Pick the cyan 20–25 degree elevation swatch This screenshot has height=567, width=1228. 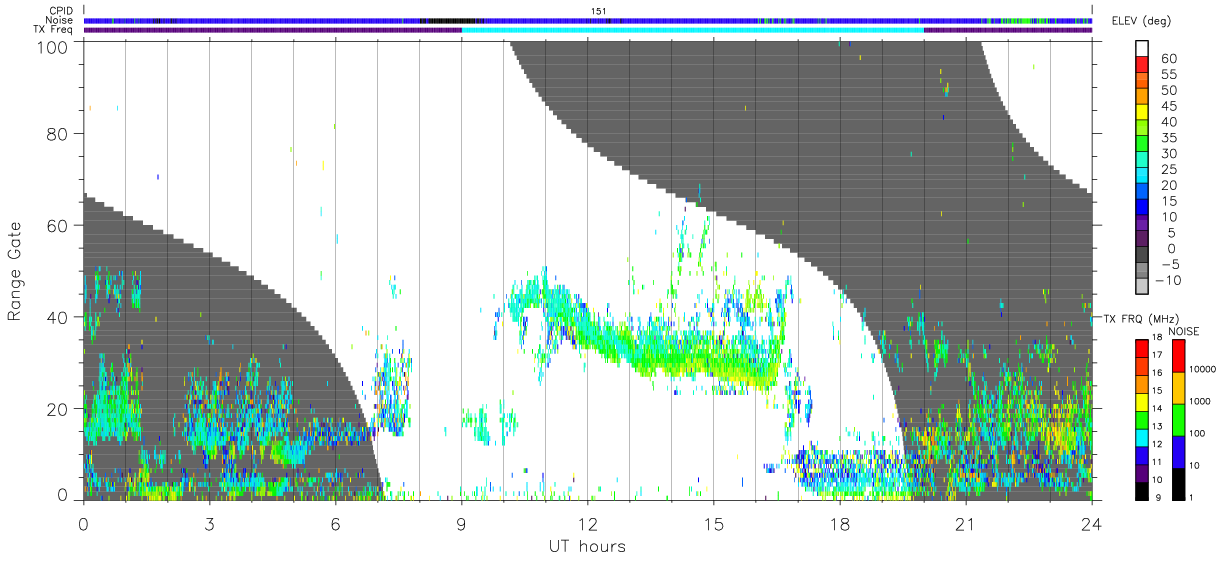tap(1143, 177)
